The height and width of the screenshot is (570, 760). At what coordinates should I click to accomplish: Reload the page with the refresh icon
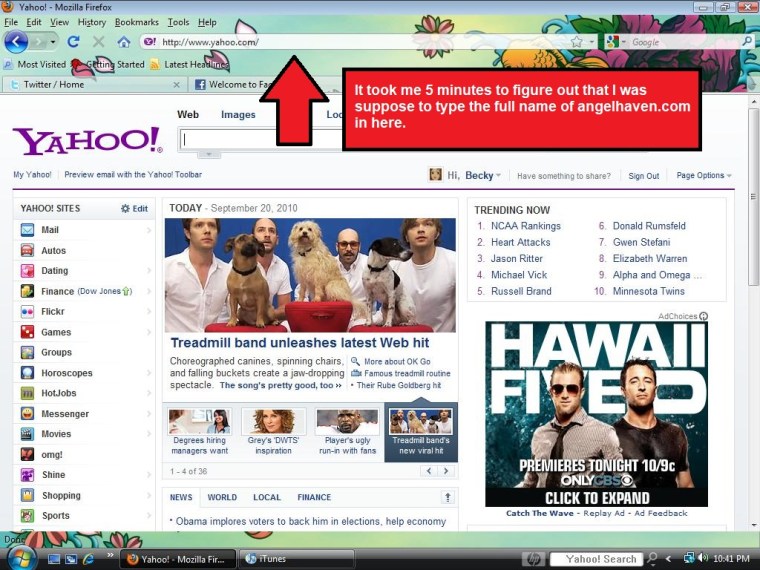point(73,42)
